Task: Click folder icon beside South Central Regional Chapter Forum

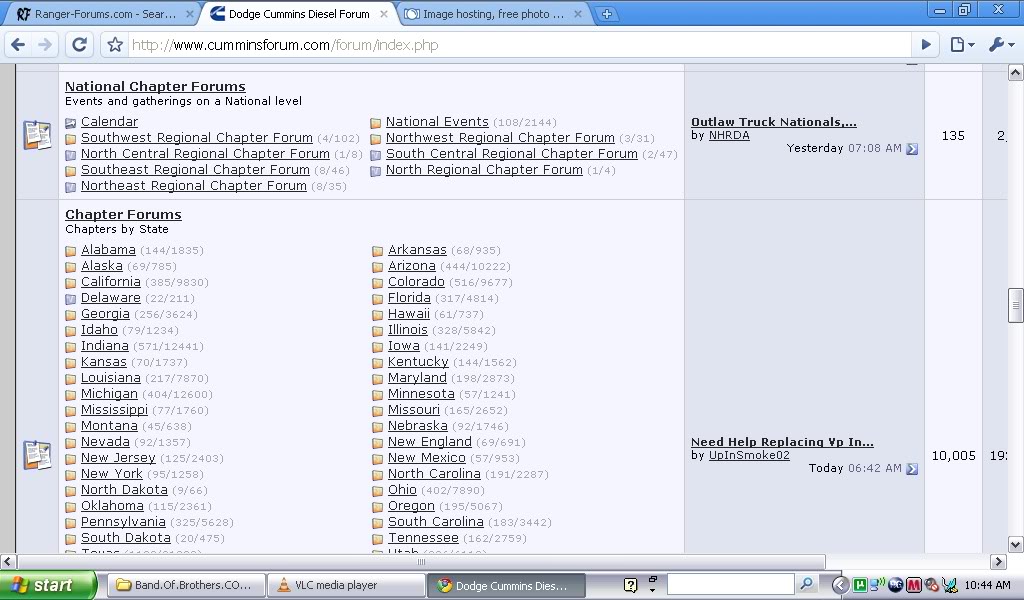Action: pos(376,155)
